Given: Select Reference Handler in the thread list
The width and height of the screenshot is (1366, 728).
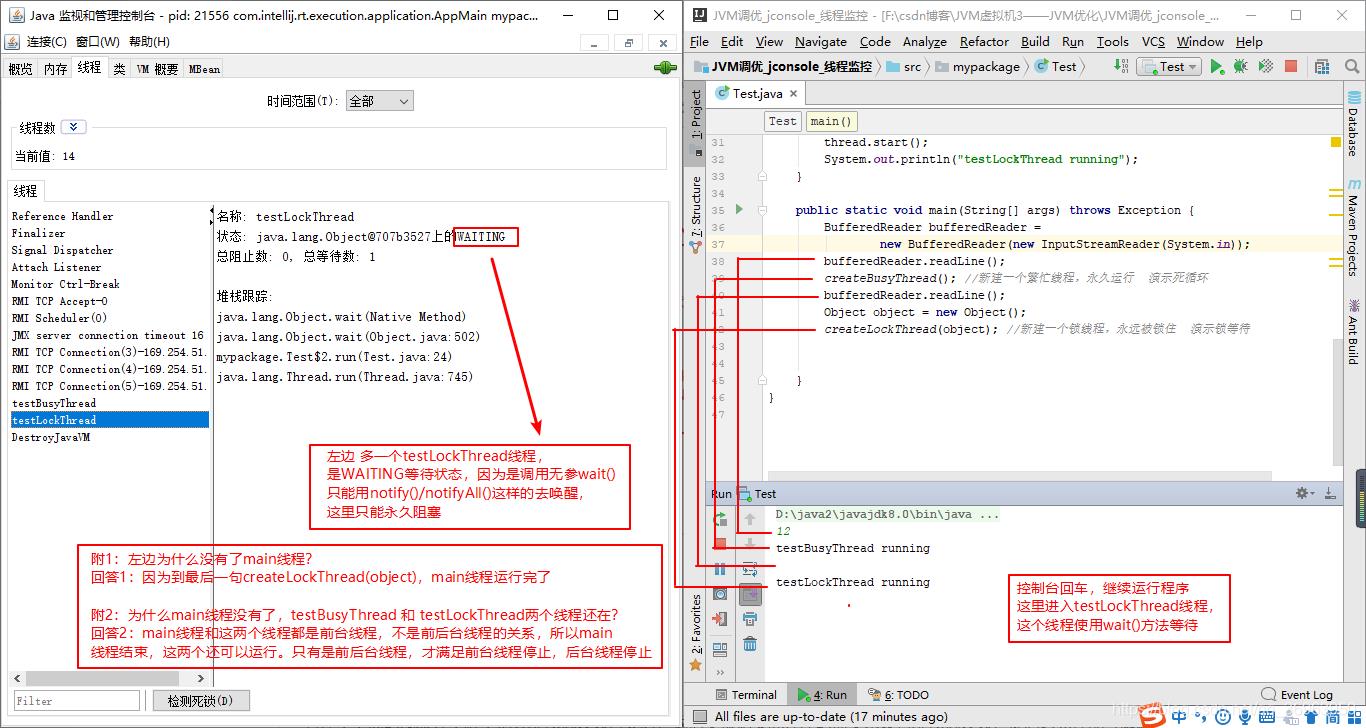Looking at the screenshot, I should point(109,216).
